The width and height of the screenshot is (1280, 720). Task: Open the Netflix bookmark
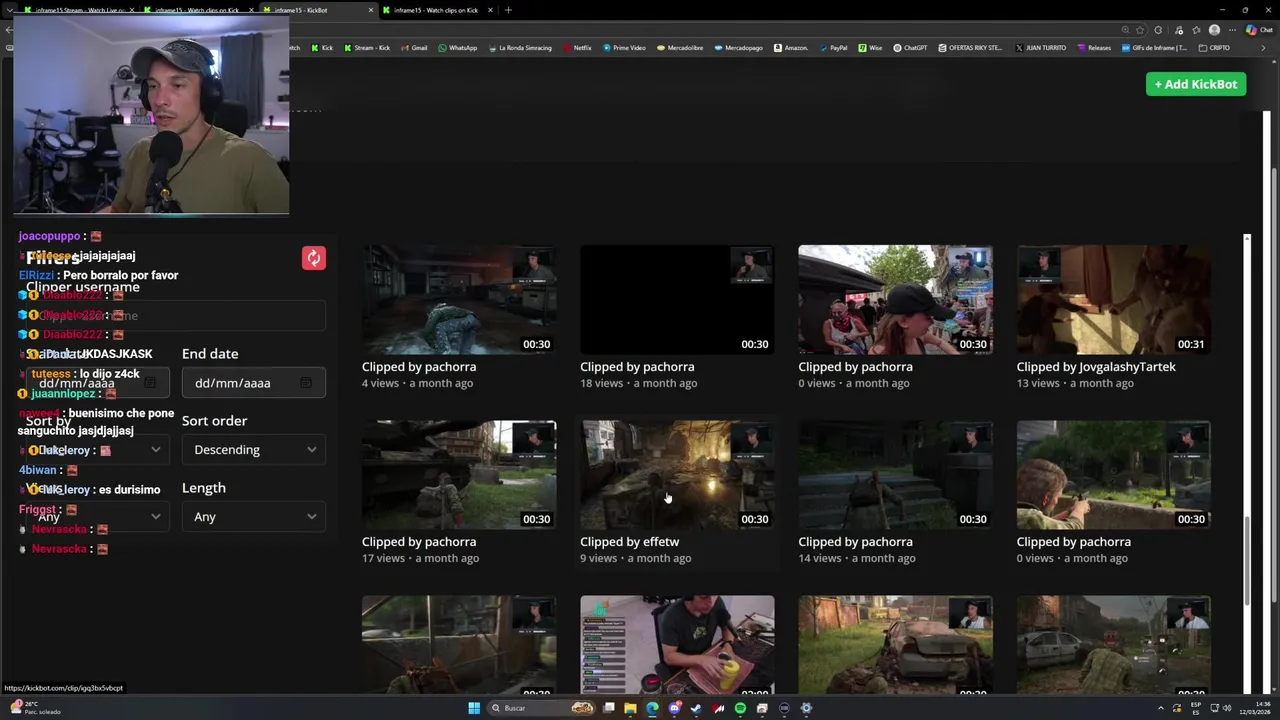click(578, 48)
